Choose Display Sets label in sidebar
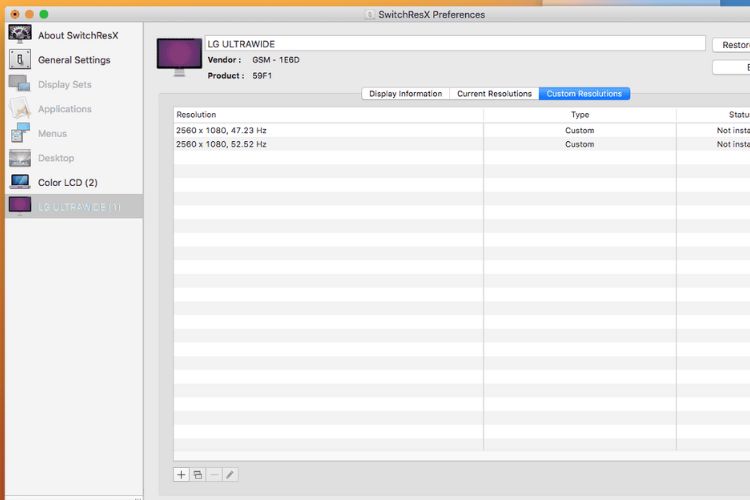The image size is (750, 500). 65,84
